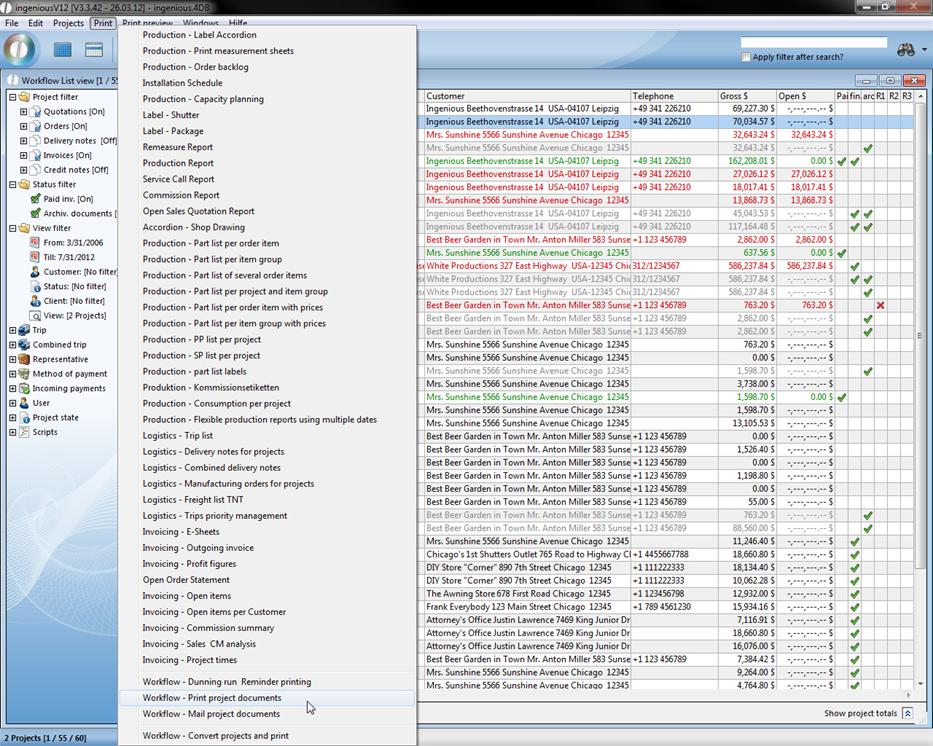Click the Trip truck icon
933x746 pixels.
[x=24, y=330]
